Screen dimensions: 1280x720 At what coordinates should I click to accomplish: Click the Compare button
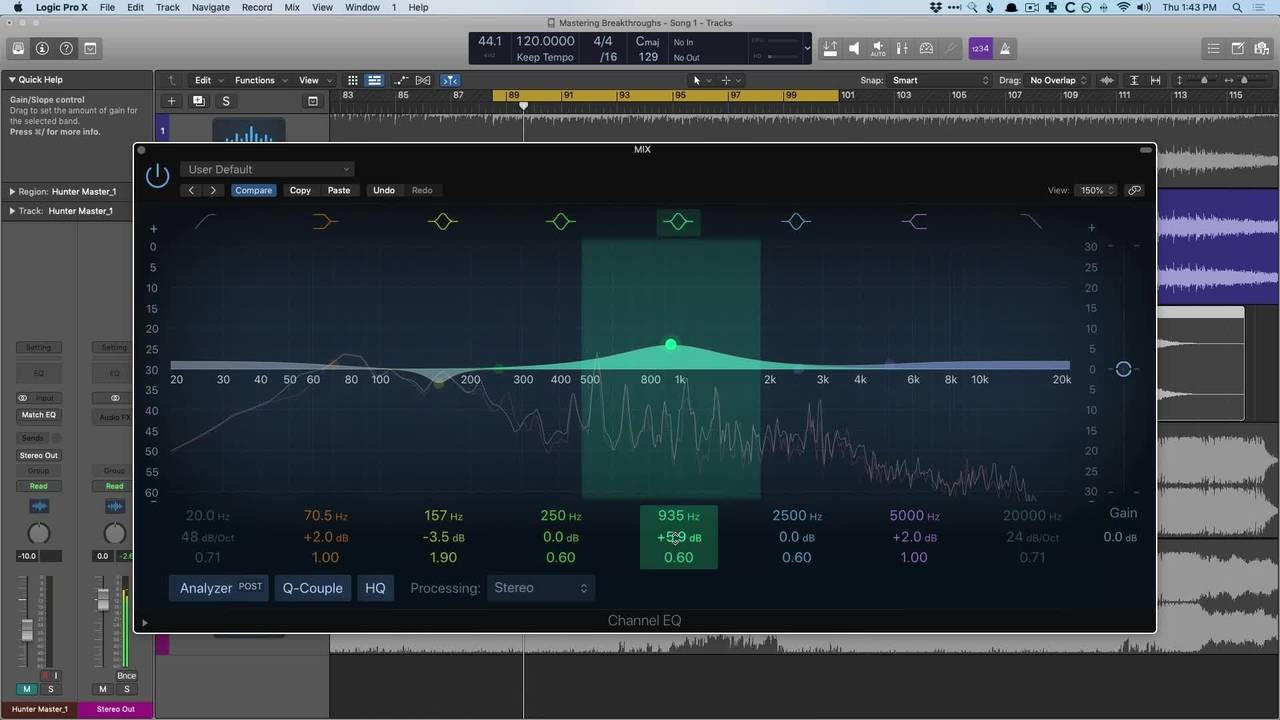253,190
